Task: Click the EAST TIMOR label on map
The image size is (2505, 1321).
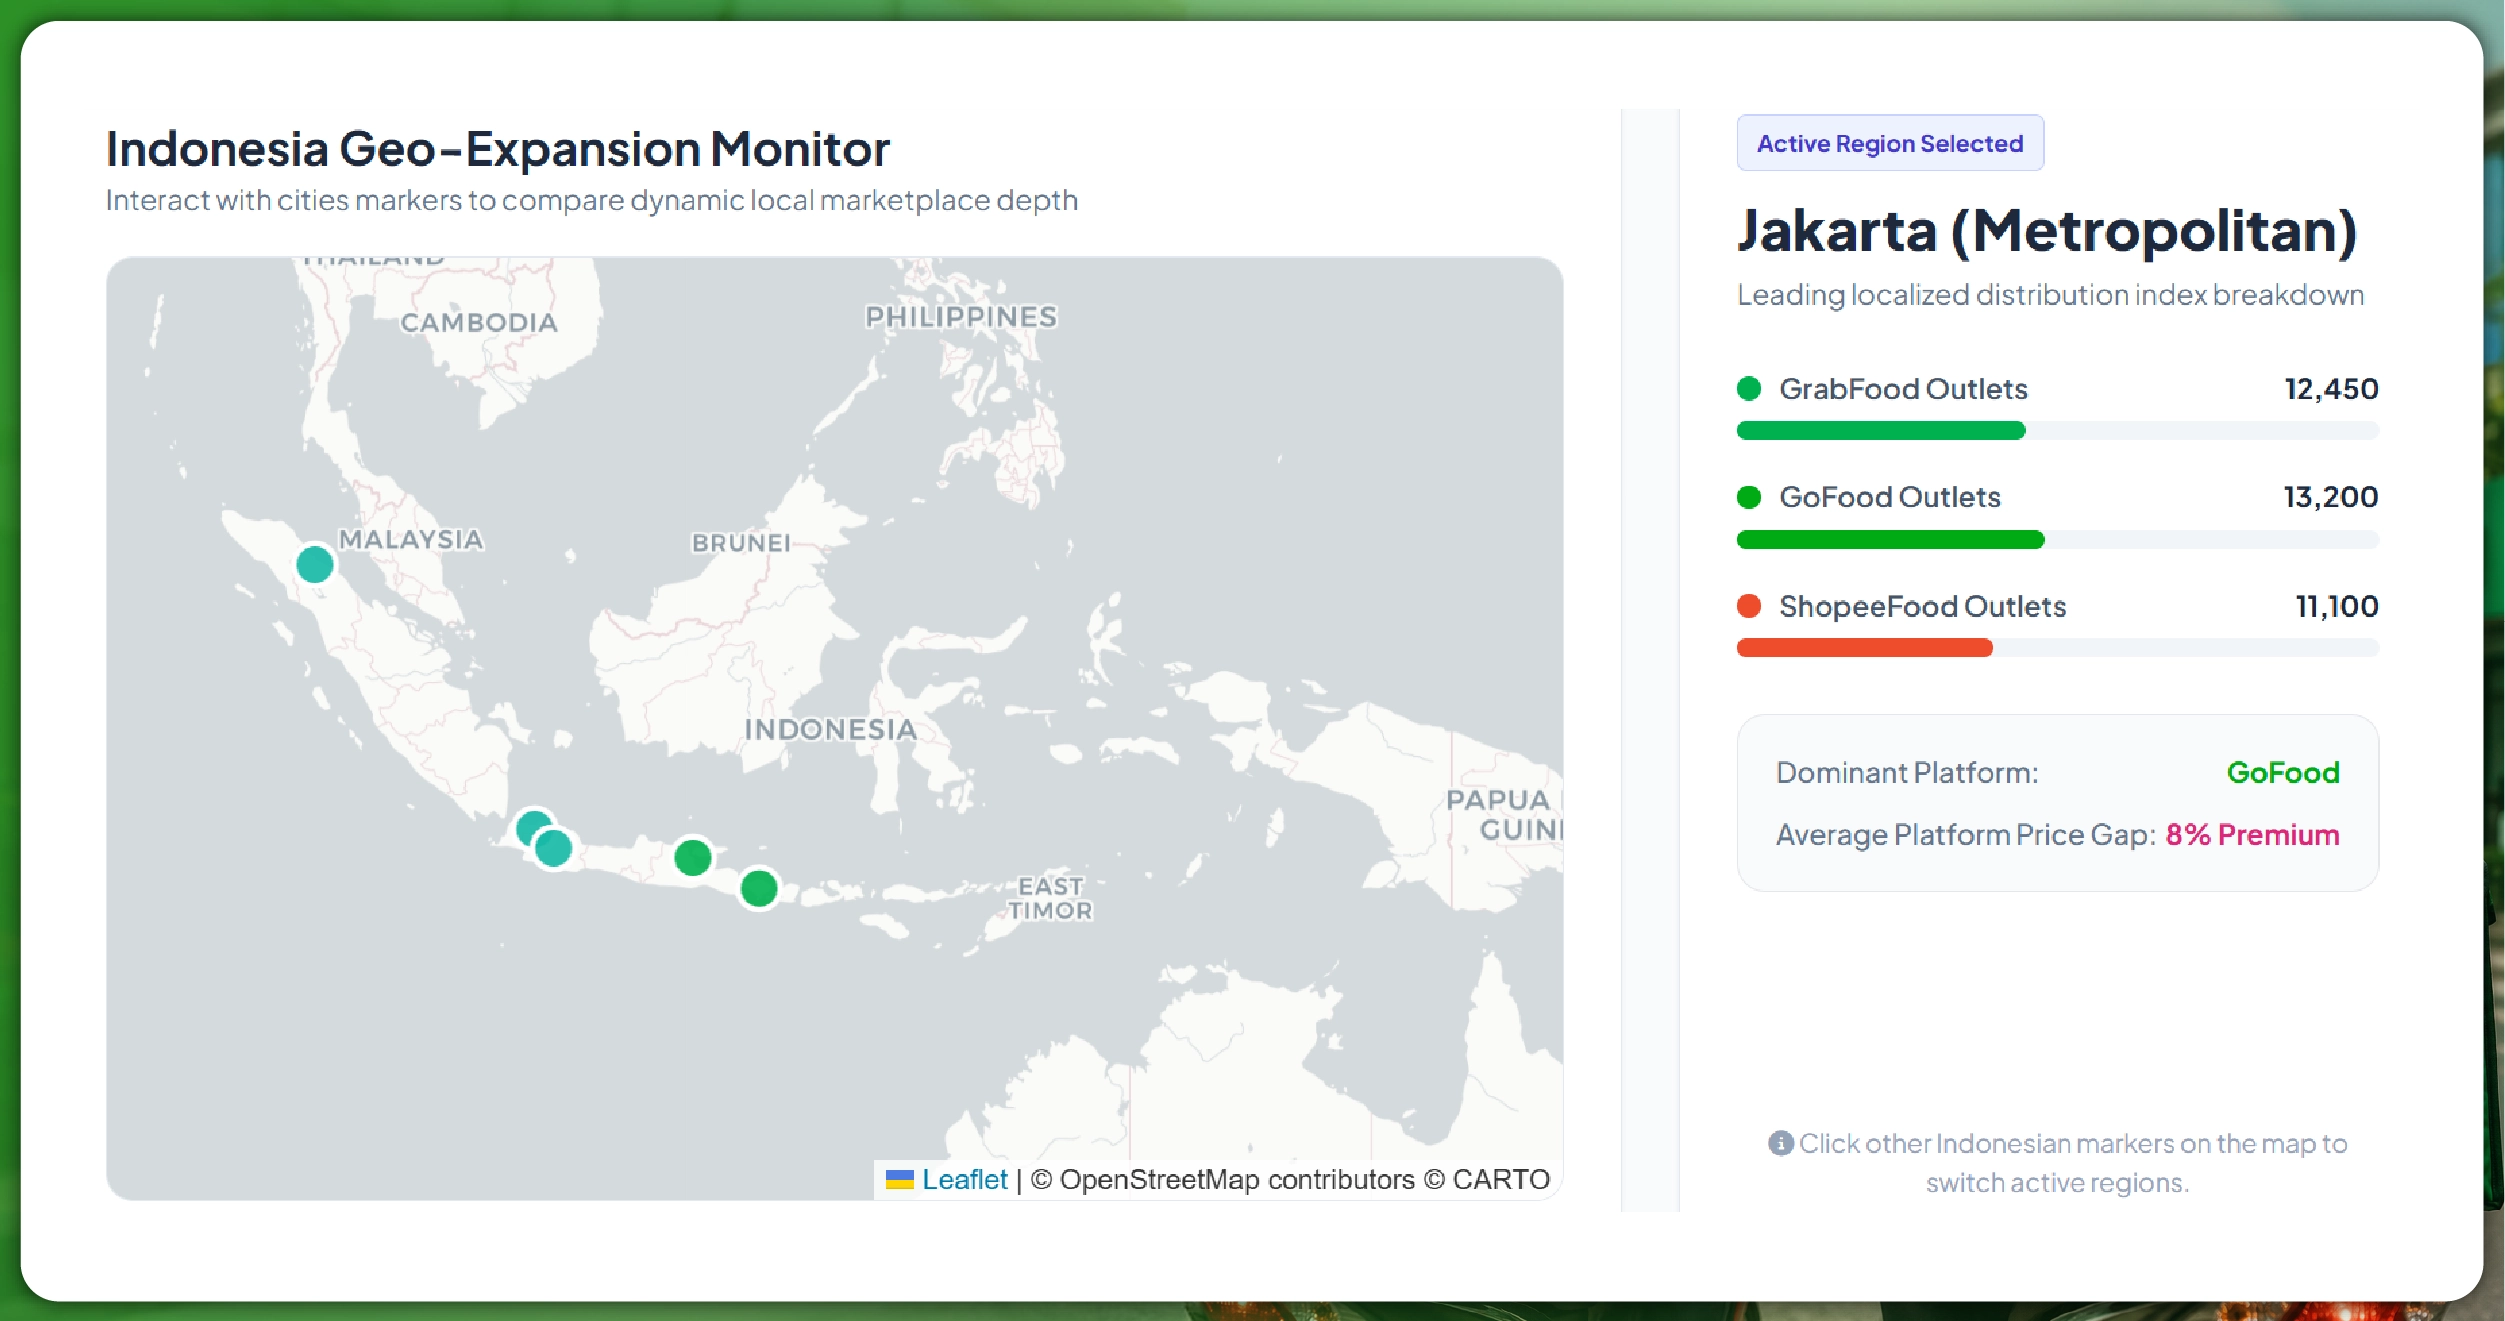Action: coord(1050,898)
